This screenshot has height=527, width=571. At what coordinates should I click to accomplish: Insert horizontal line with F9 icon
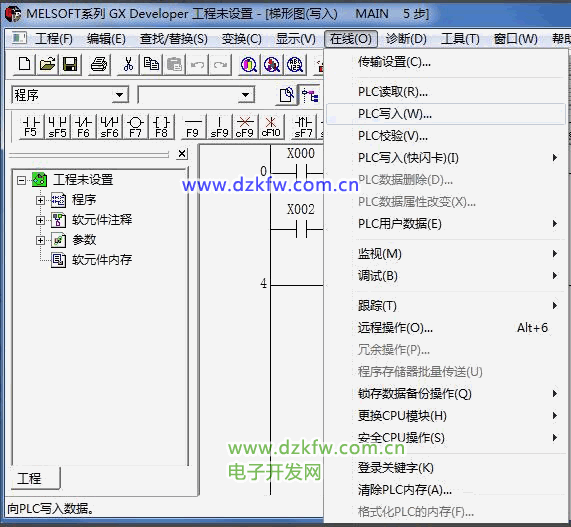193,127
